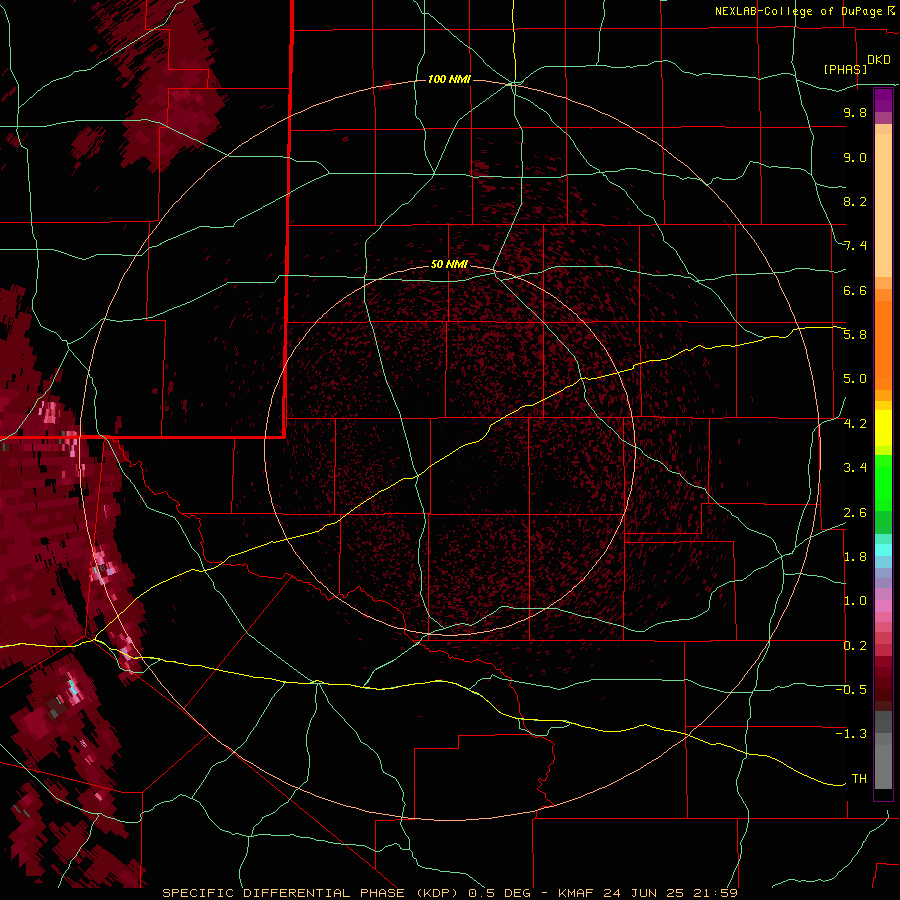Image resolution: width=900 pixels, height=900 pixels.
Task: Click the -1.3 value on the color scale
Action: [851, 734]
